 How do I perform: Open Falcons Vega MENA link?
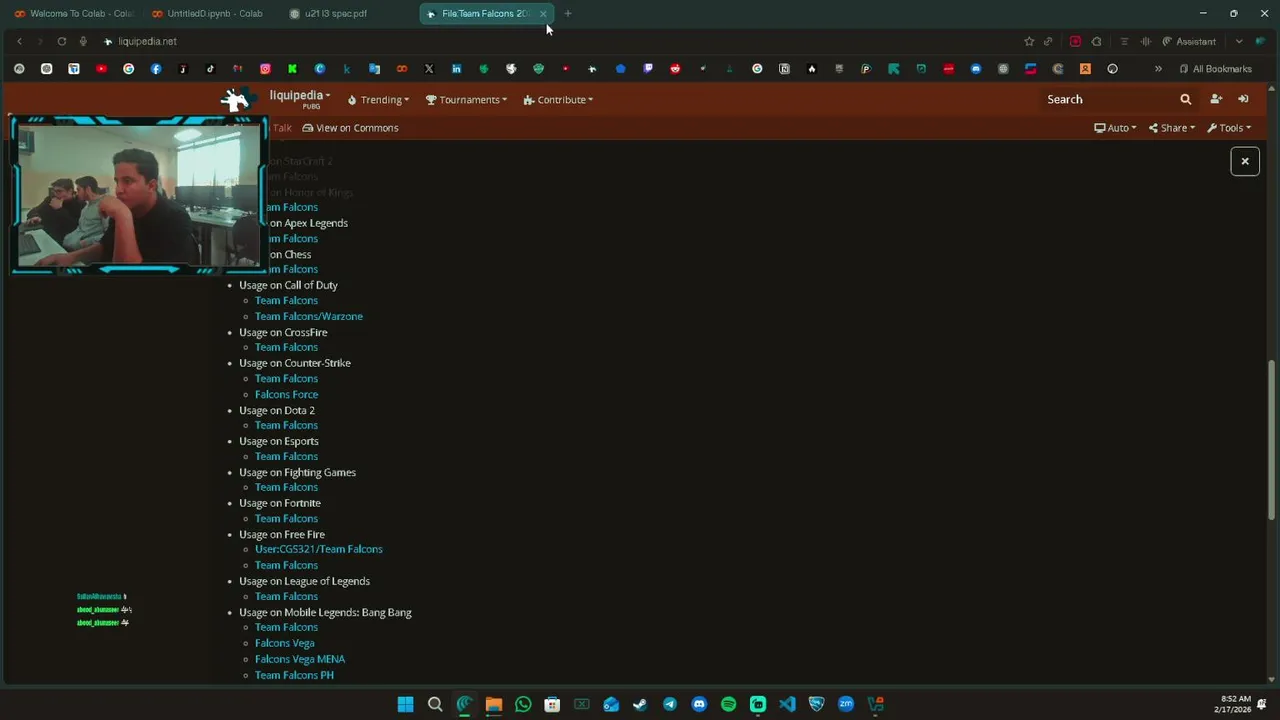pos(300,659)
